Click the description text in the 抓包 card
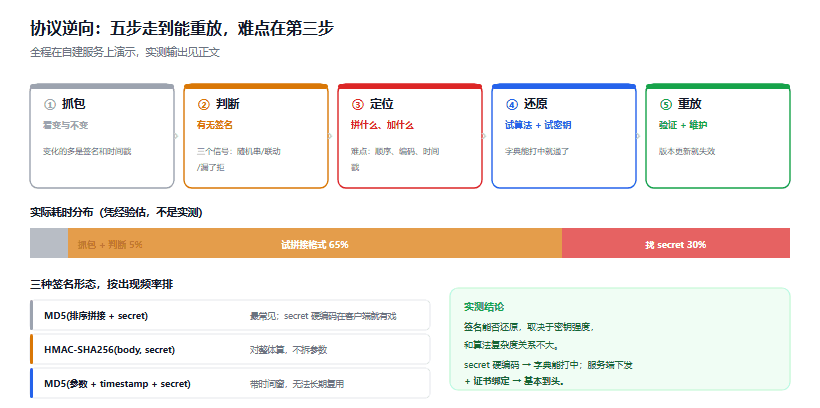The height and width of the screenshot is (408, 820). [87, 152]
